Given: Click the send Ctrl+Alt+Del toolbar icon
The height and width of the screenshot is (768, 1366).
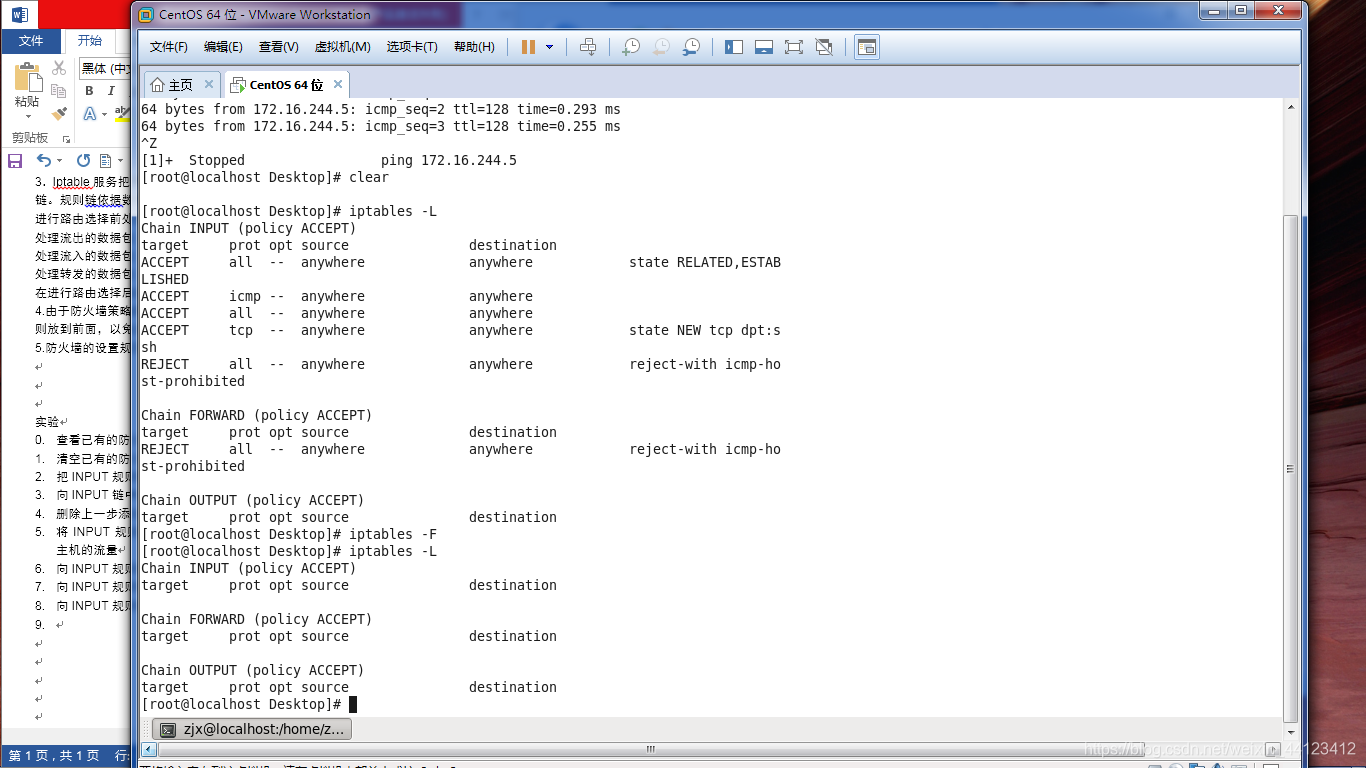Looking at the screenshot, I should (x=588, y=47).
